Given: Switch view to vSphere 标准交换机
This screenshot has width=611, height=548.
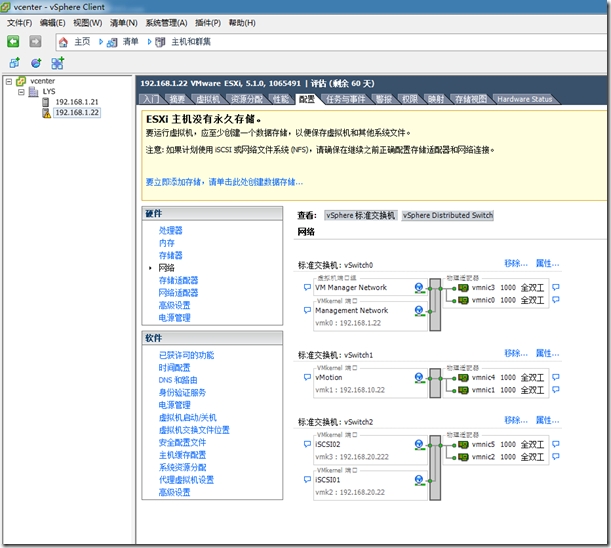Looking at the screenshot, I should [360, 216].
